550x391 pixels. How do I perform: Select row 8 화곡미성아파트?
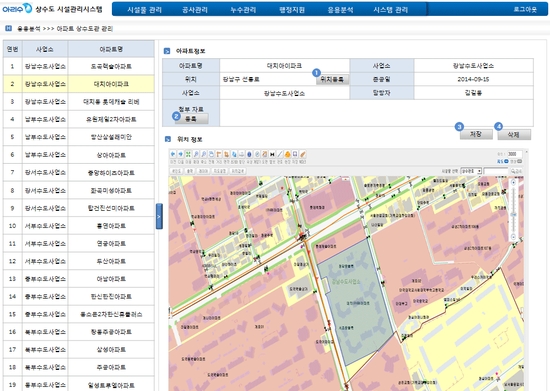pyautogui.click(x=79, y=190)
